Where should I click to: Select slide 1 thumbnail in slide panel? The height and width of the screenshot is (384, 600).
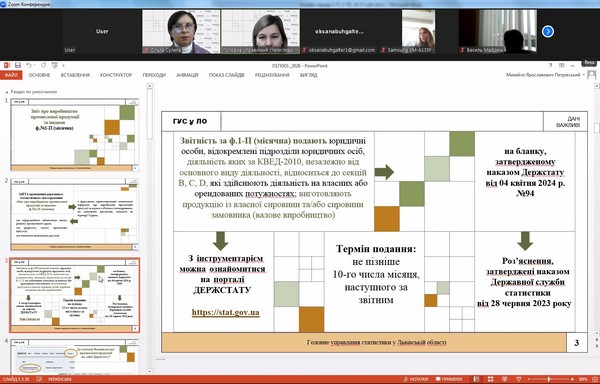click(x=74, y=134)
